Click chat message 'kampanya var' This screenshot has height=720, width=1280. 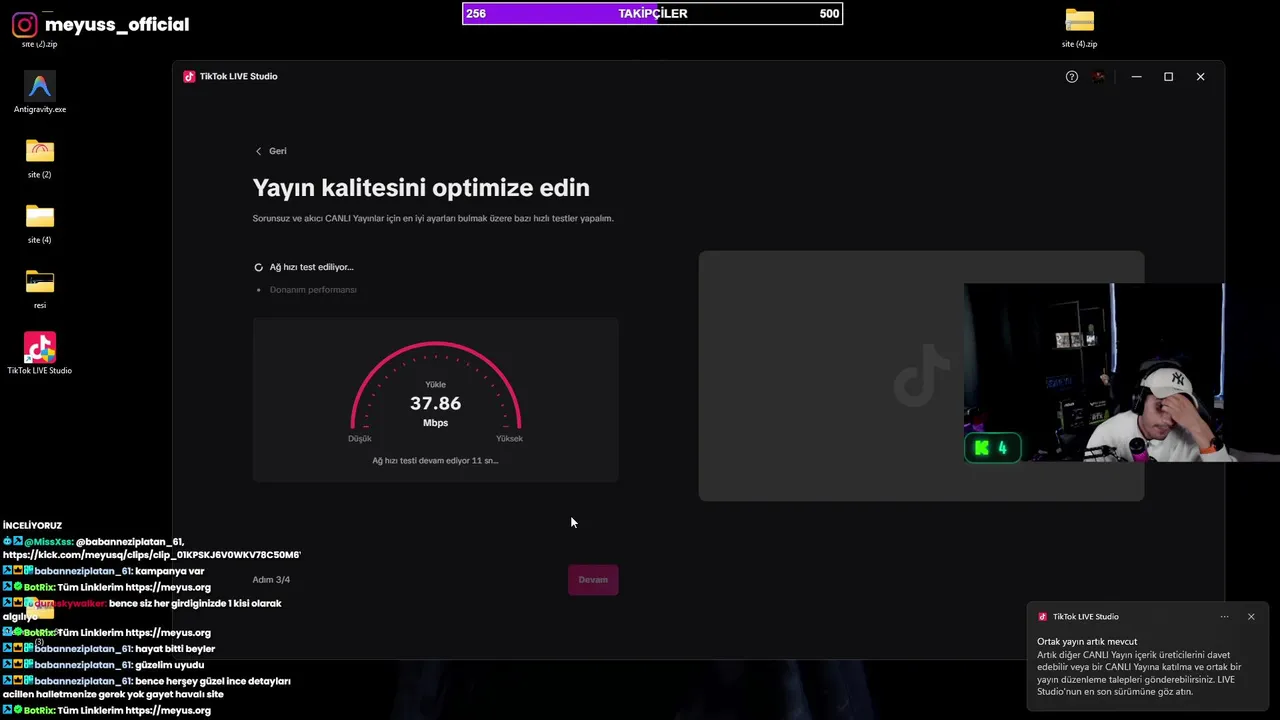pos(170,571)
